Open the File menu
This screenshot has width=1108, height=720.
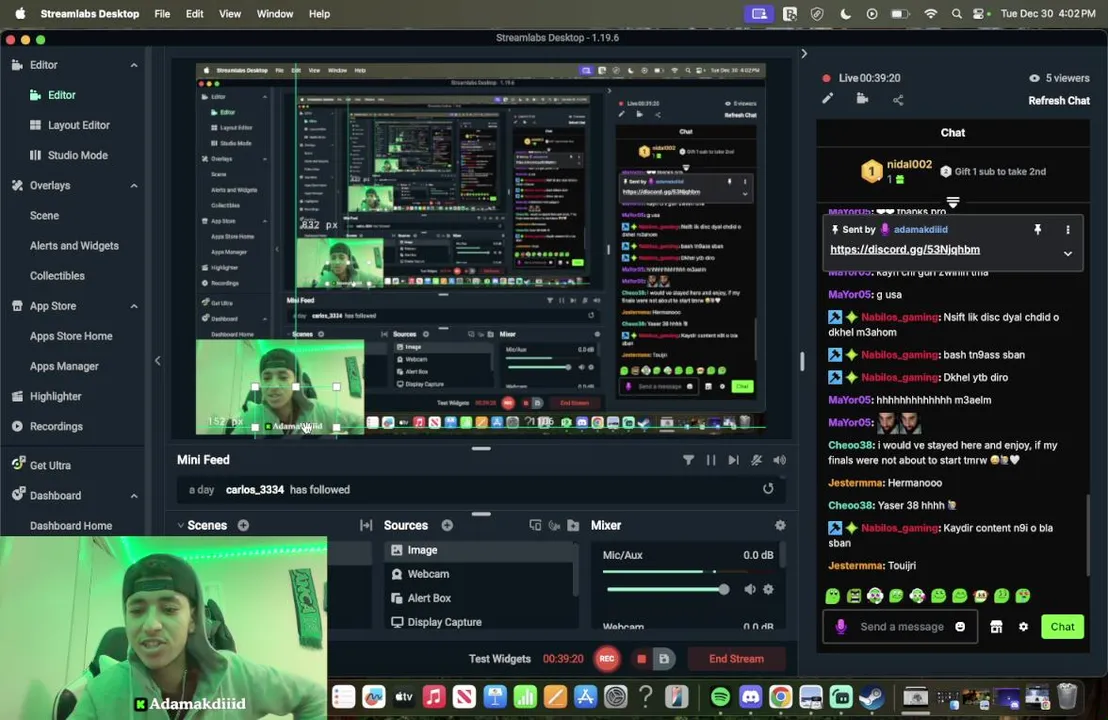pyautogui.click(x=162, y=13)
